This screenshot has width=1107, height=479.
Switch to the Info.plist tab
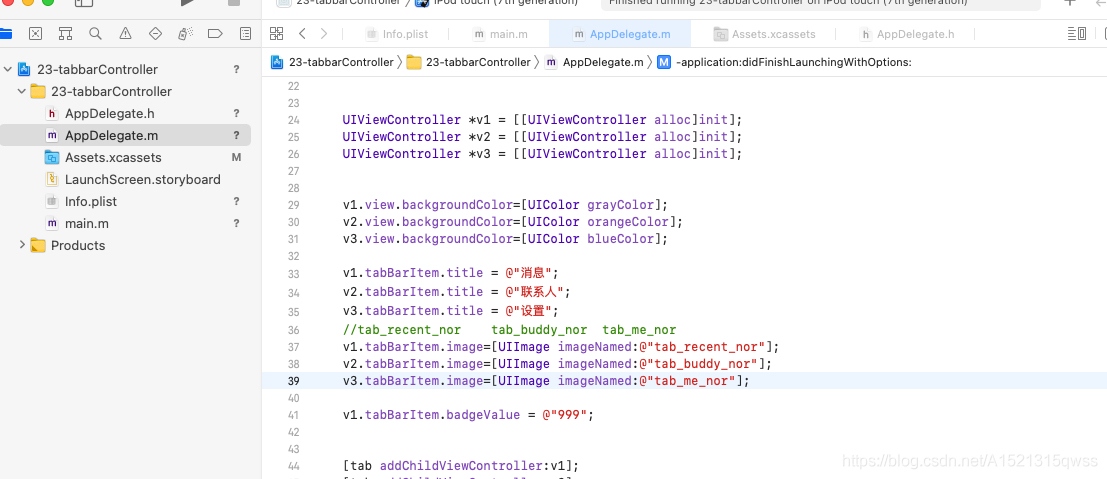tap(396, 34)
